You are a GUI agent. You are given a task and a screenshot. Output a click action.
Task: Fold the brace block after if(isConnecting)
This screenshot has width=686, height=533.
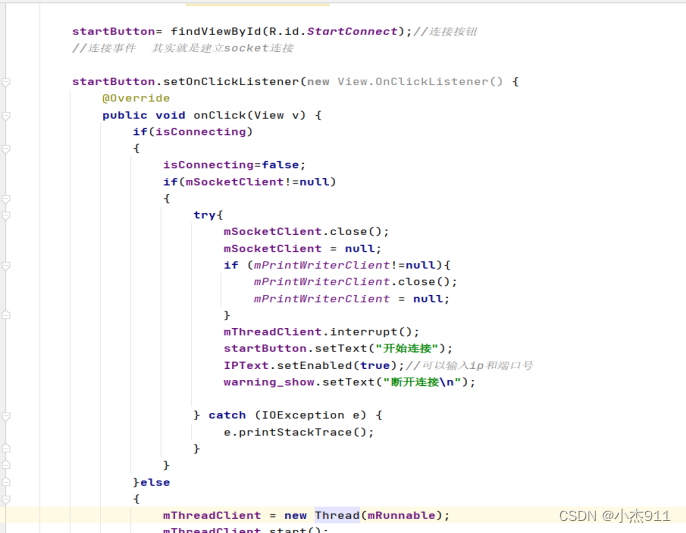point(6,149)
